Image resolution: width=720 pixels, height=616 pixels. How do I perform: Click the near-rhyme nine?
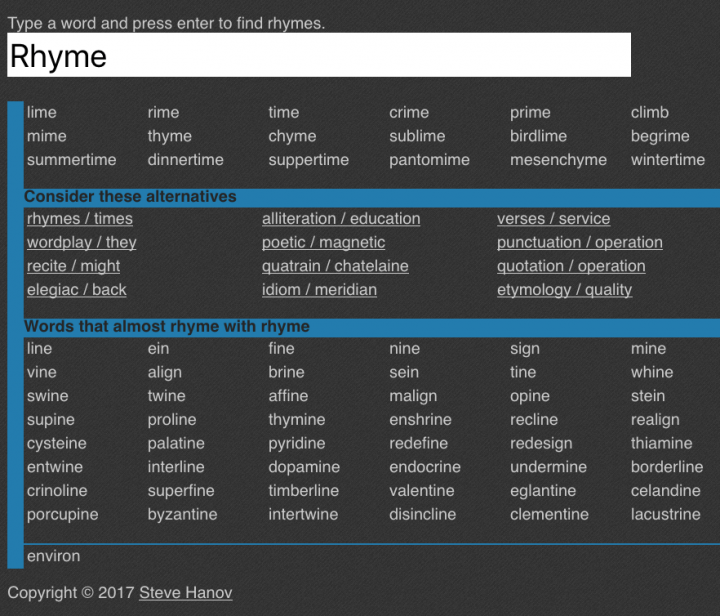pyautogui.click(x=405, y=349)
